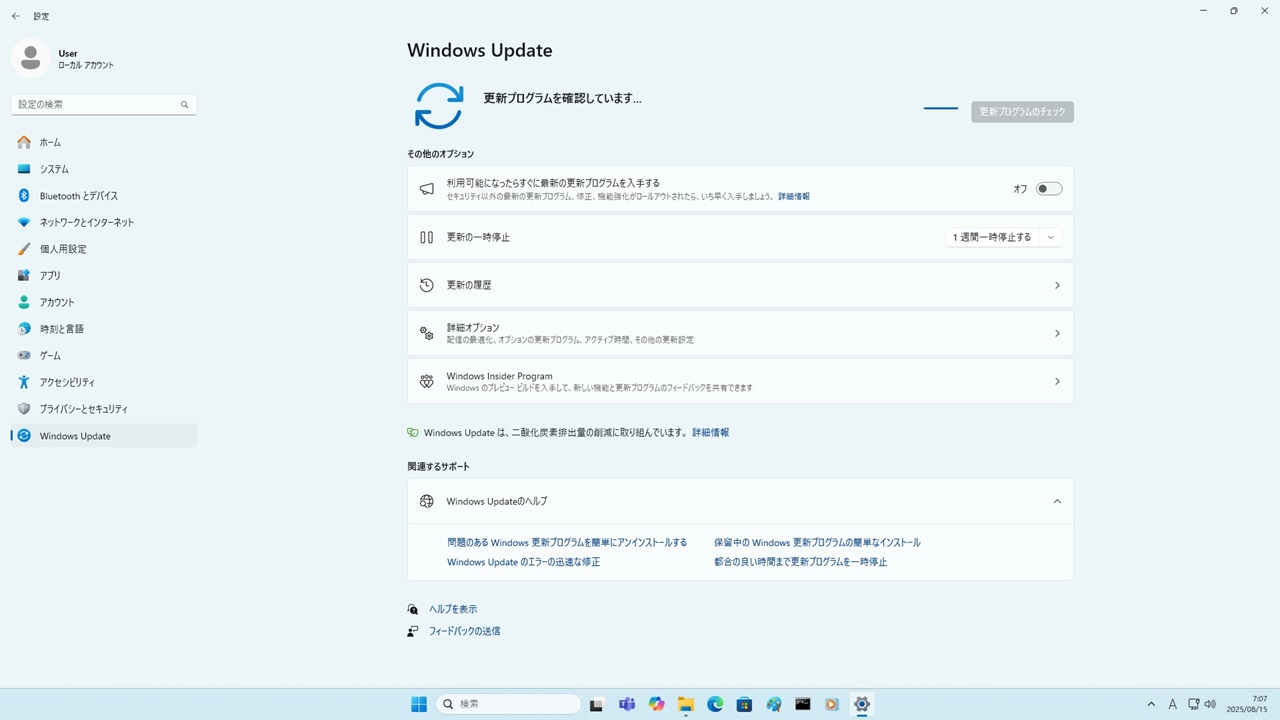Click the 更新プログラムのチェック button
1280x720 pixels.
click(1022, 112)
